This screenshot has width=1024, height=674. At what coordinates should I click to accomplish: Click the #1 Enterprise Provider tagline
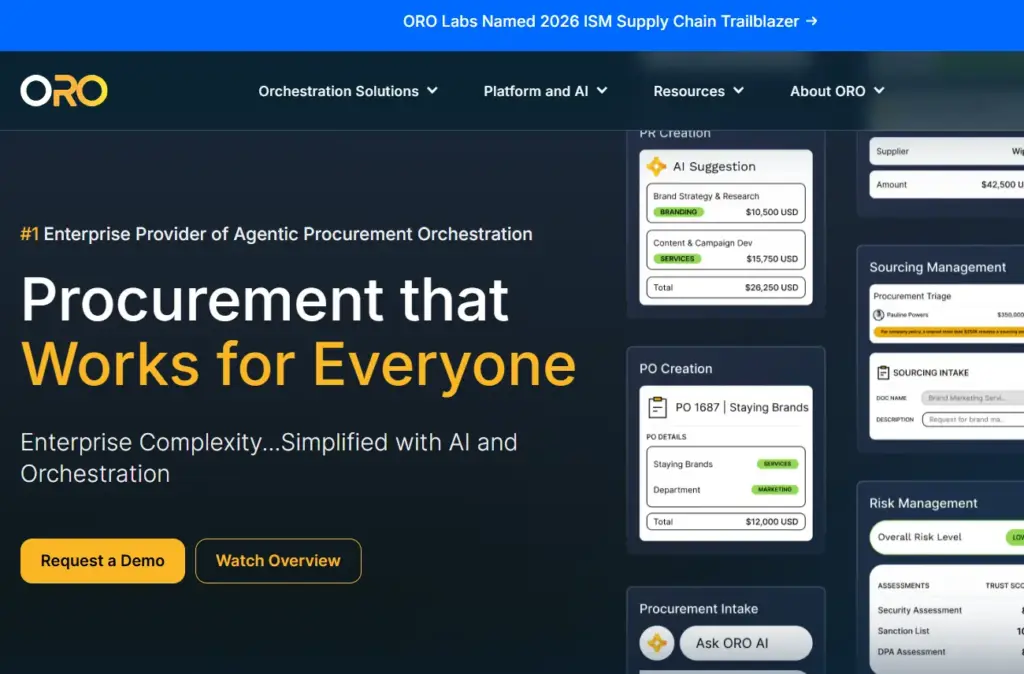pyautogui.click(x=276, y=234)
